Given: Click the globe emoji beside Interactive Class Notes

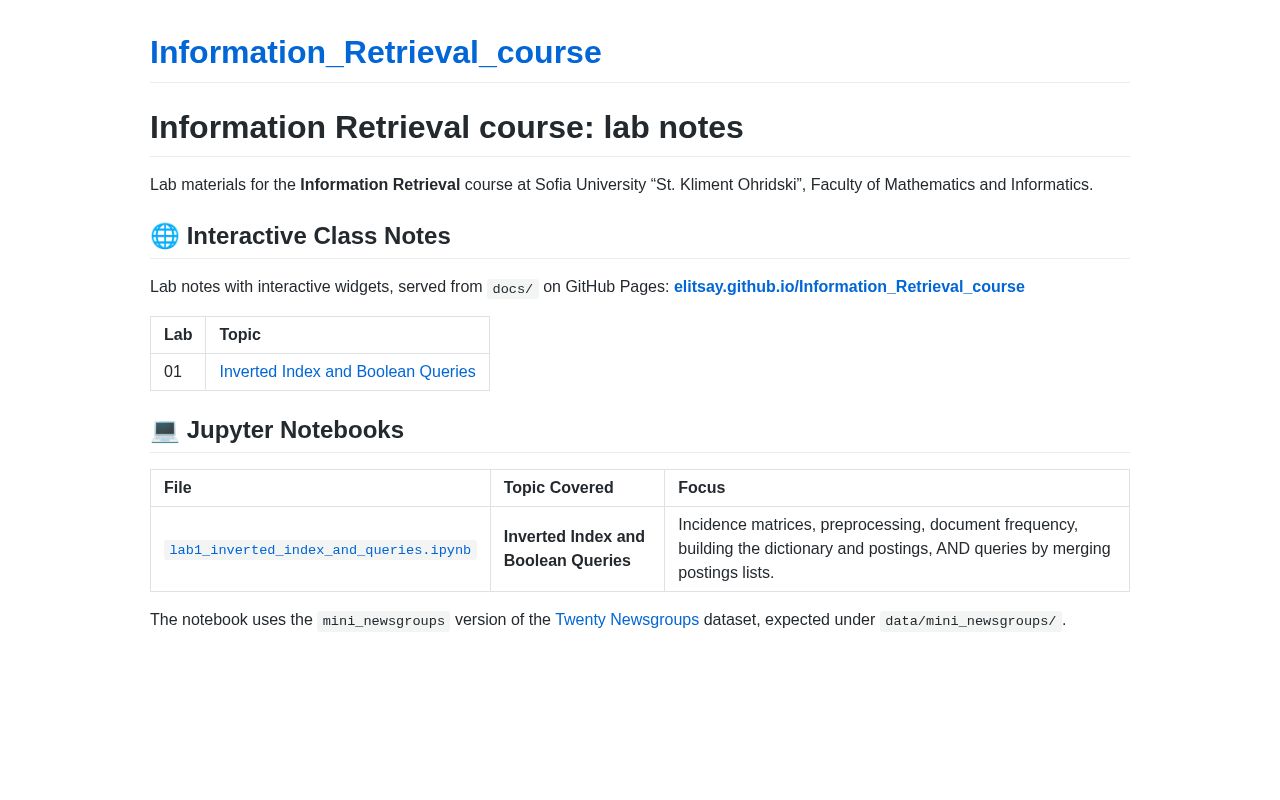Looking at the screenshot, I should click(165, 236).
